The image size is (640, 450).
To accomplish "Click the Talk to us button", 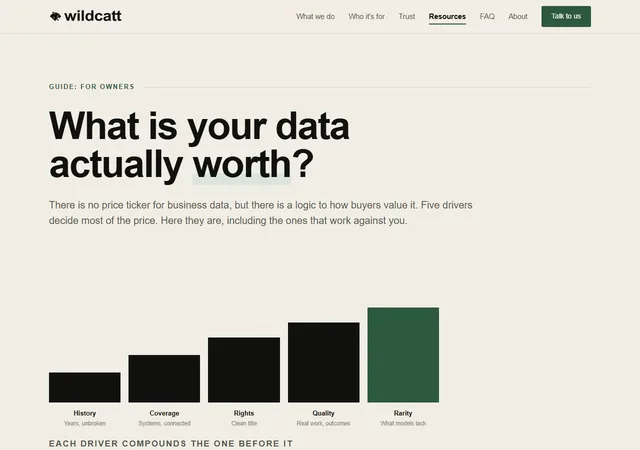I will tap(566, 16).
